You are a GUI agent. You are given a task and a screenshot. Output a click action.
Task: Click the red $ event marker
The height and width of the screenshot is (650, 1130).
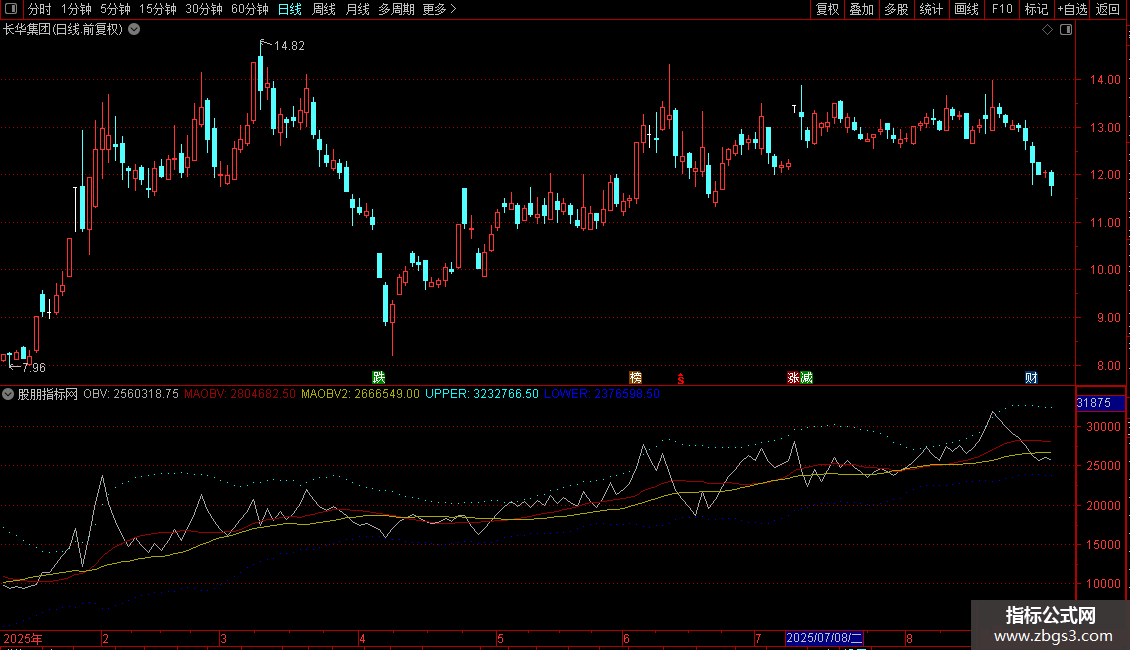tap(680, 379)
